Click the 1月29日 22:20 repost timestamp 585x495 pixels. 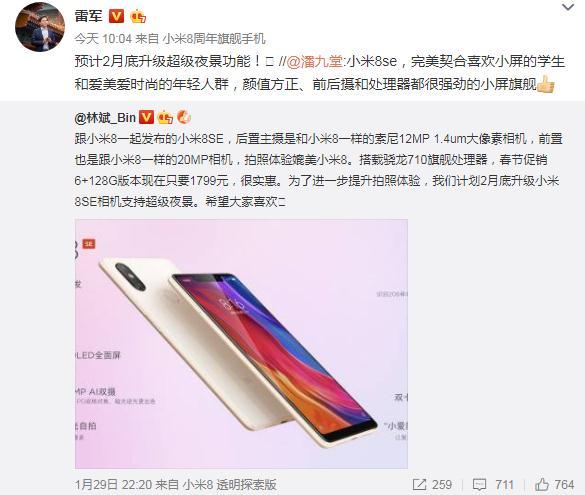[113, 485]
